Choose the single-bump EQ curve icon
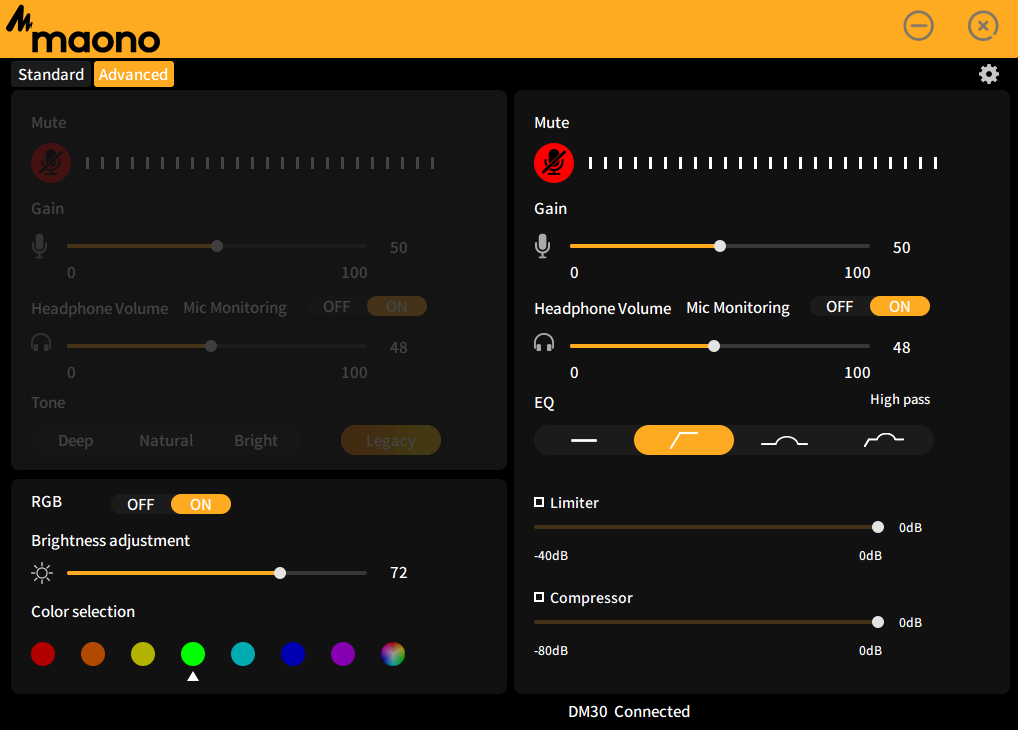Image resolution: width=1018 pixels, height=730 pixels. pos(784,440)
